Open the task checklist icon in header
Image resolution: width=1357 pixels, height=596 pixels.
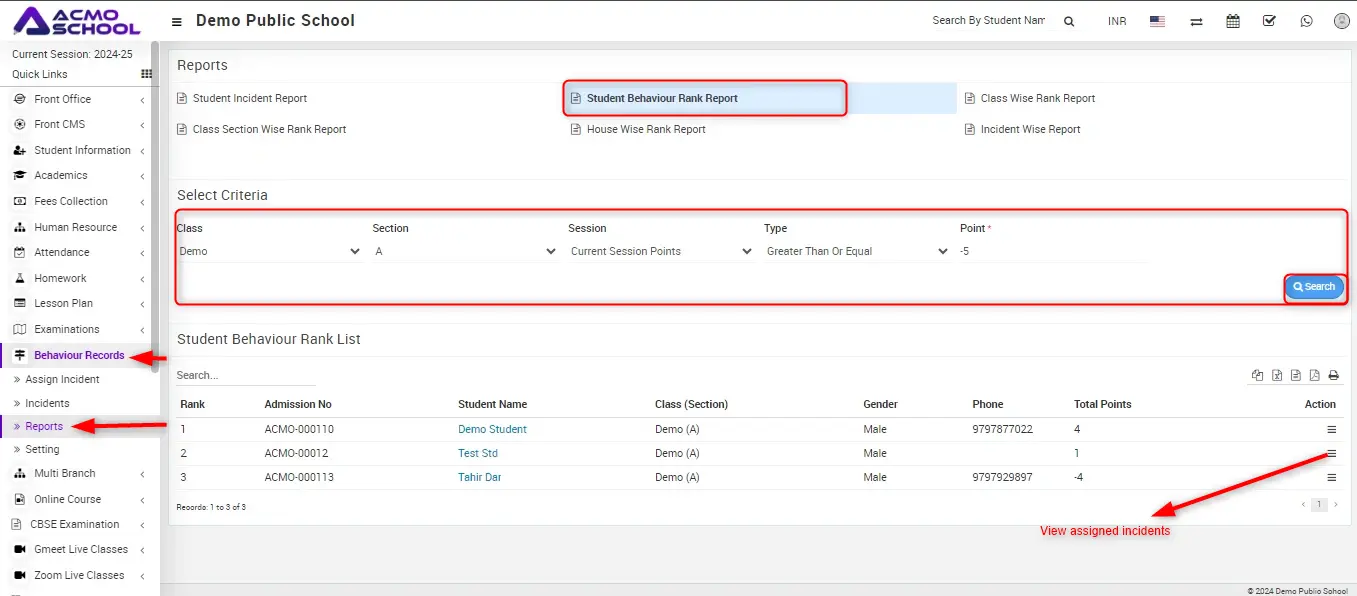(1269, 21)
